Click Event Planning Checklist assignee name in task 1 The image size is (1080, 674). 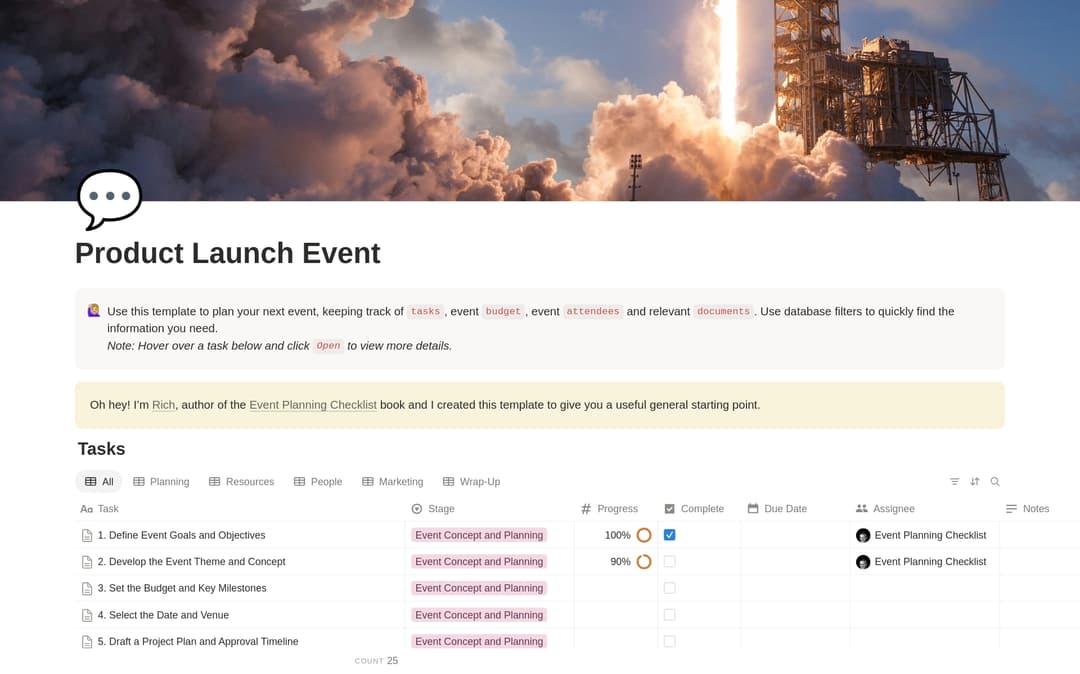tap(930, 535)
